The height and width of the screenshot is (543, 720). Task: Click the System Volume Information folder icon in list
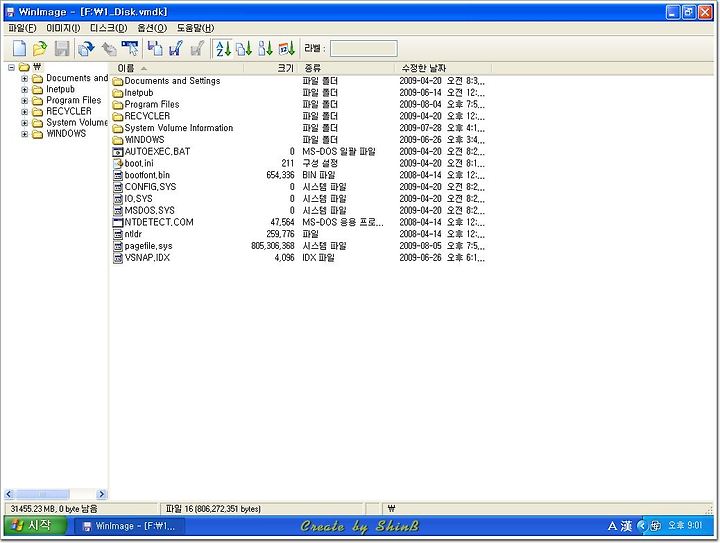118,129
